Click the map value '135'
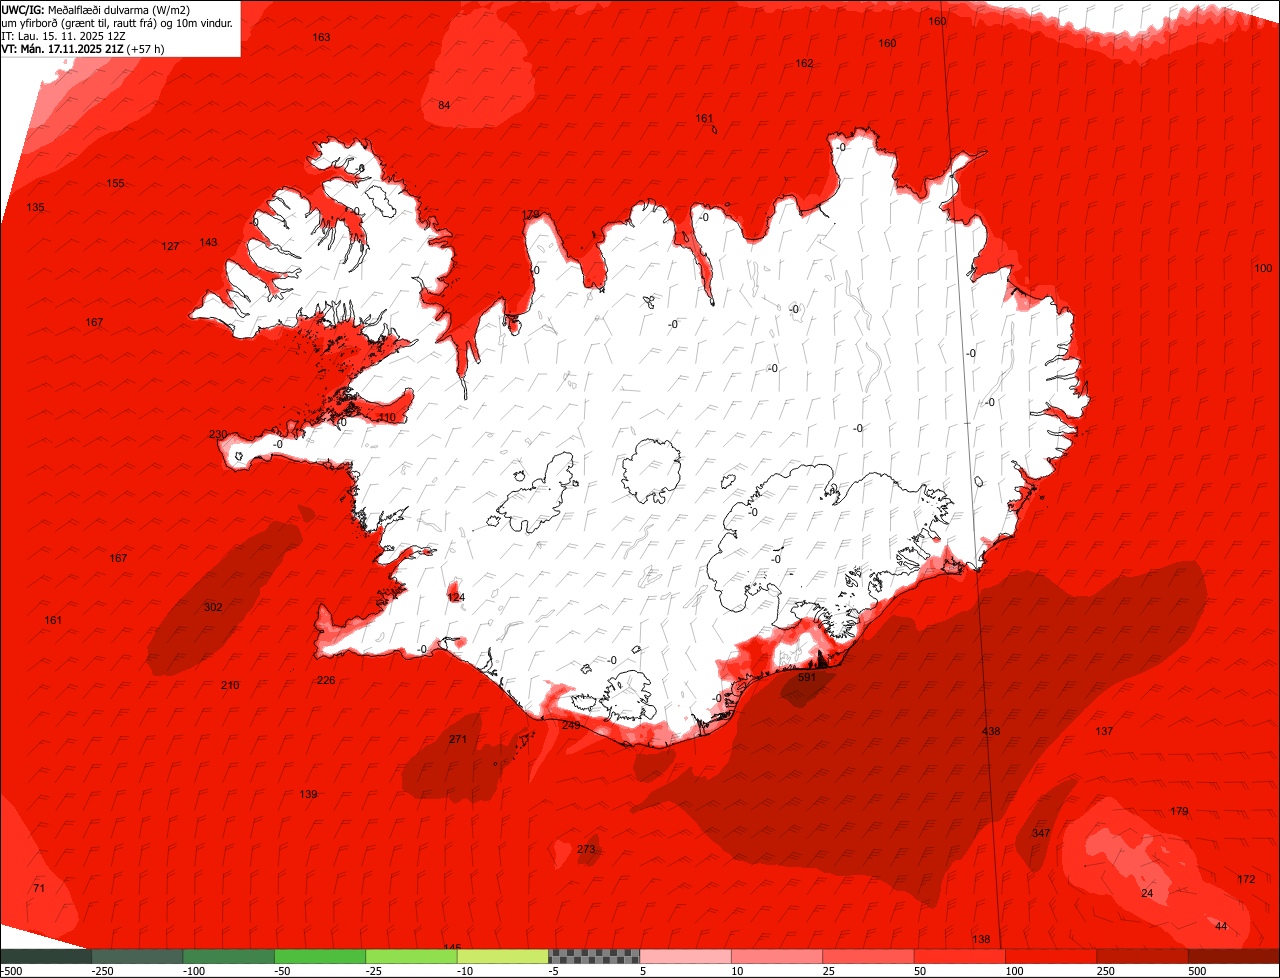This screenshot has width=1280, height=978. tap(35, 208)
